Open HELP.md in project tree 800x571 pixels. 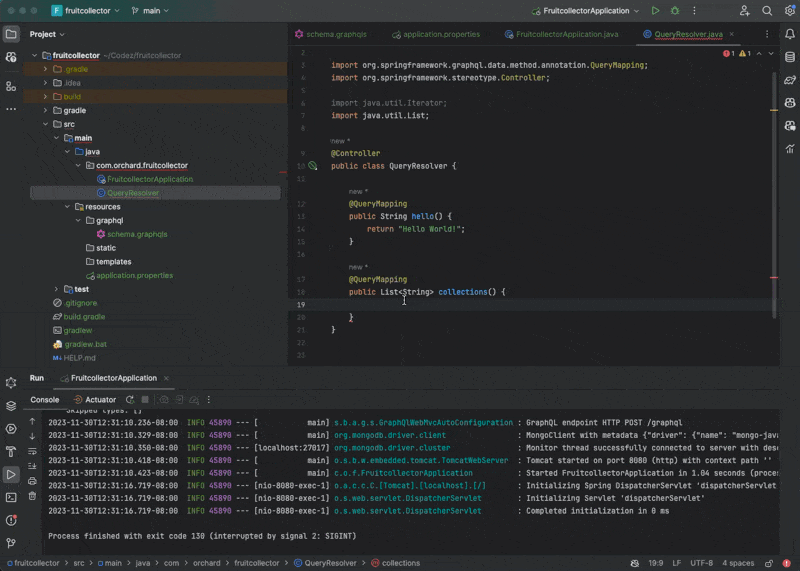point(79,358)
